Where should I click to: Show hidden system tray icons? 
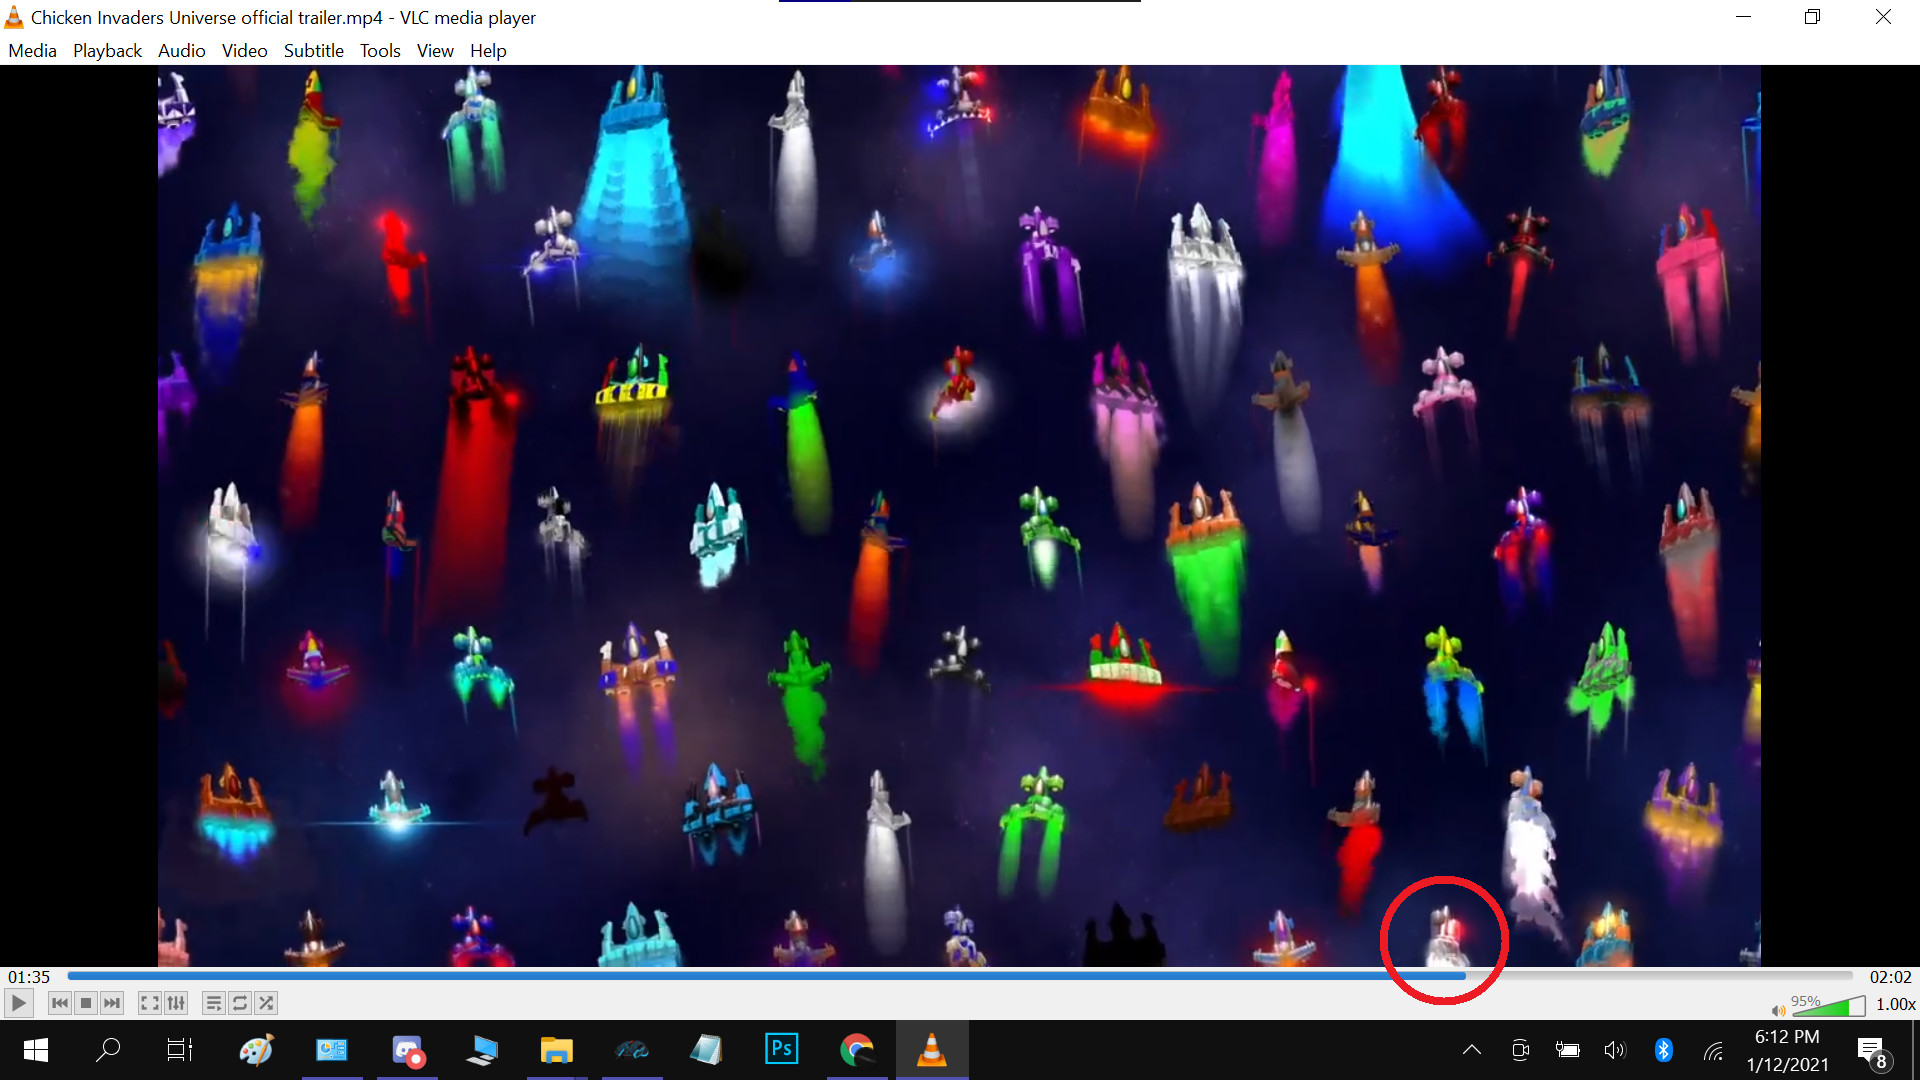(1471, 1050)
